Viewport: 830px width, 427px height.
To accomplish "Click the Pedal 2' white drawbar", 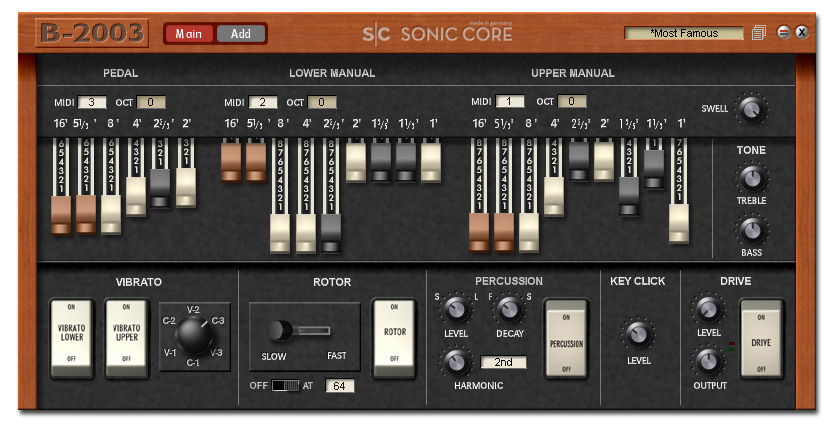I will tap(186, 188).
